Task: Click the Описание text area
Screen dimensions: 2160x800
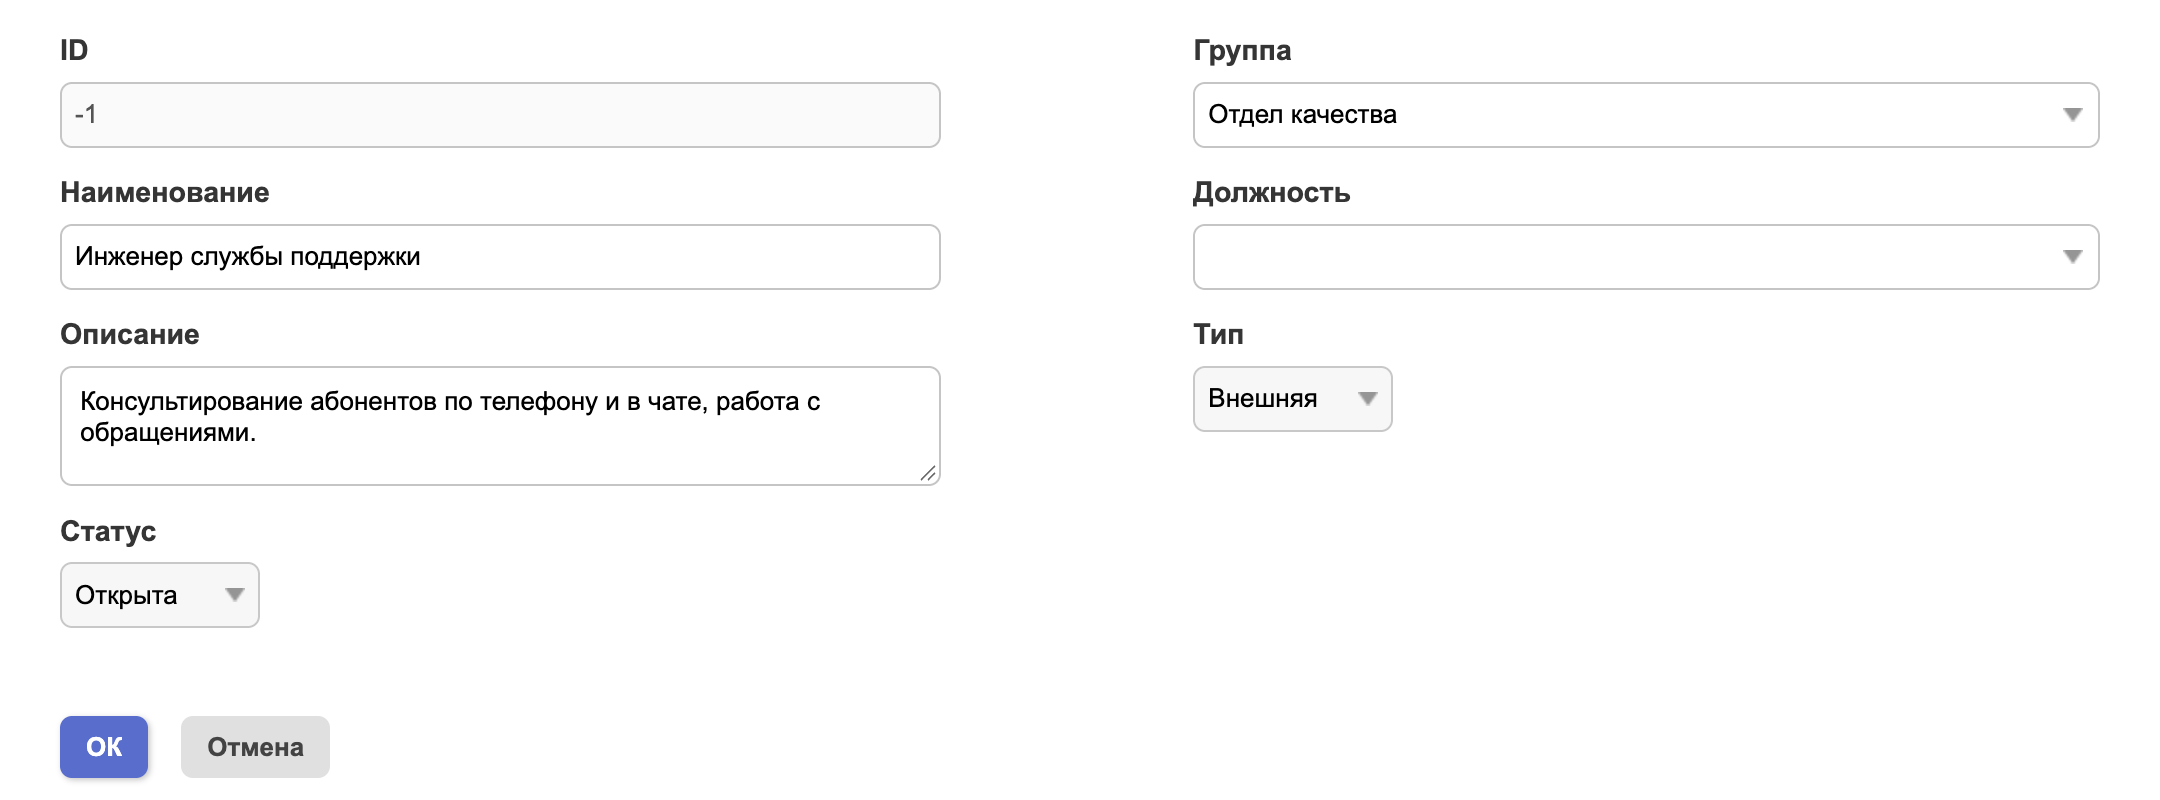Action: tap(500, 426)
